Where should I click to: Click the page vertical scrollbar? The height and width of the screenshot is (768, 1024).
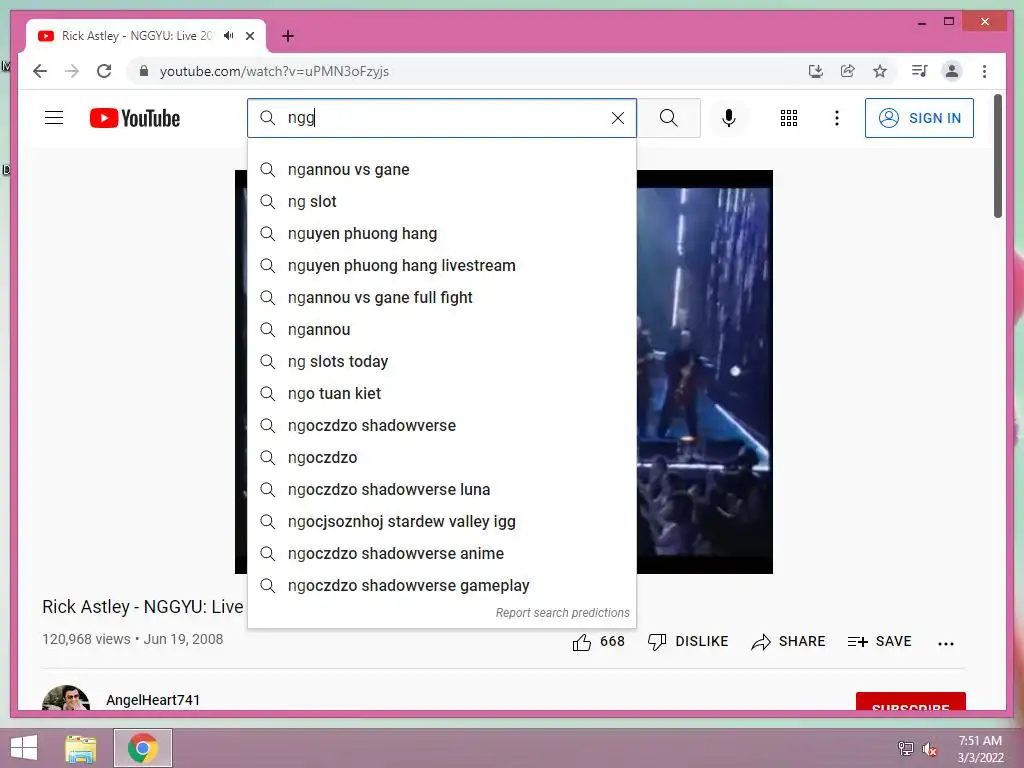997,156
